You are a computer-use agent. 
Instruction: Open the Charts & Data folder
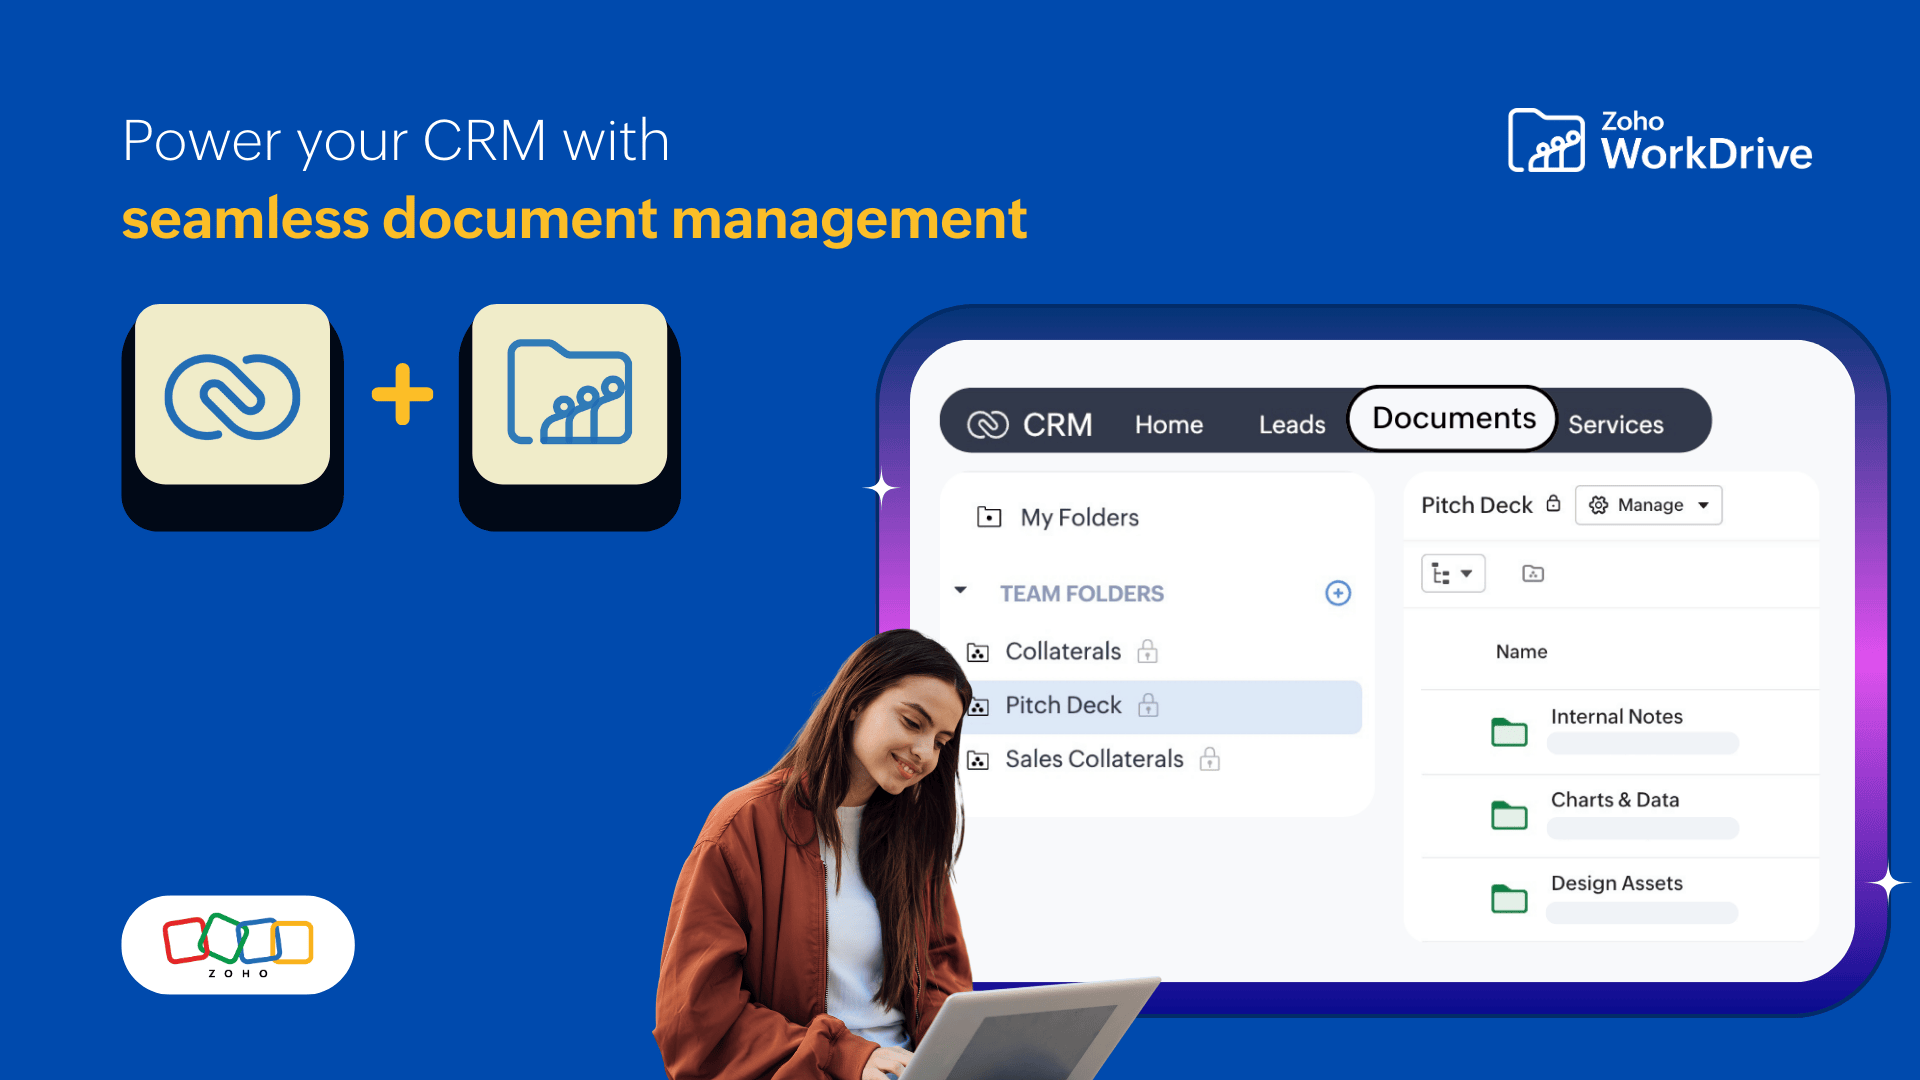[x=1614, y=799]
